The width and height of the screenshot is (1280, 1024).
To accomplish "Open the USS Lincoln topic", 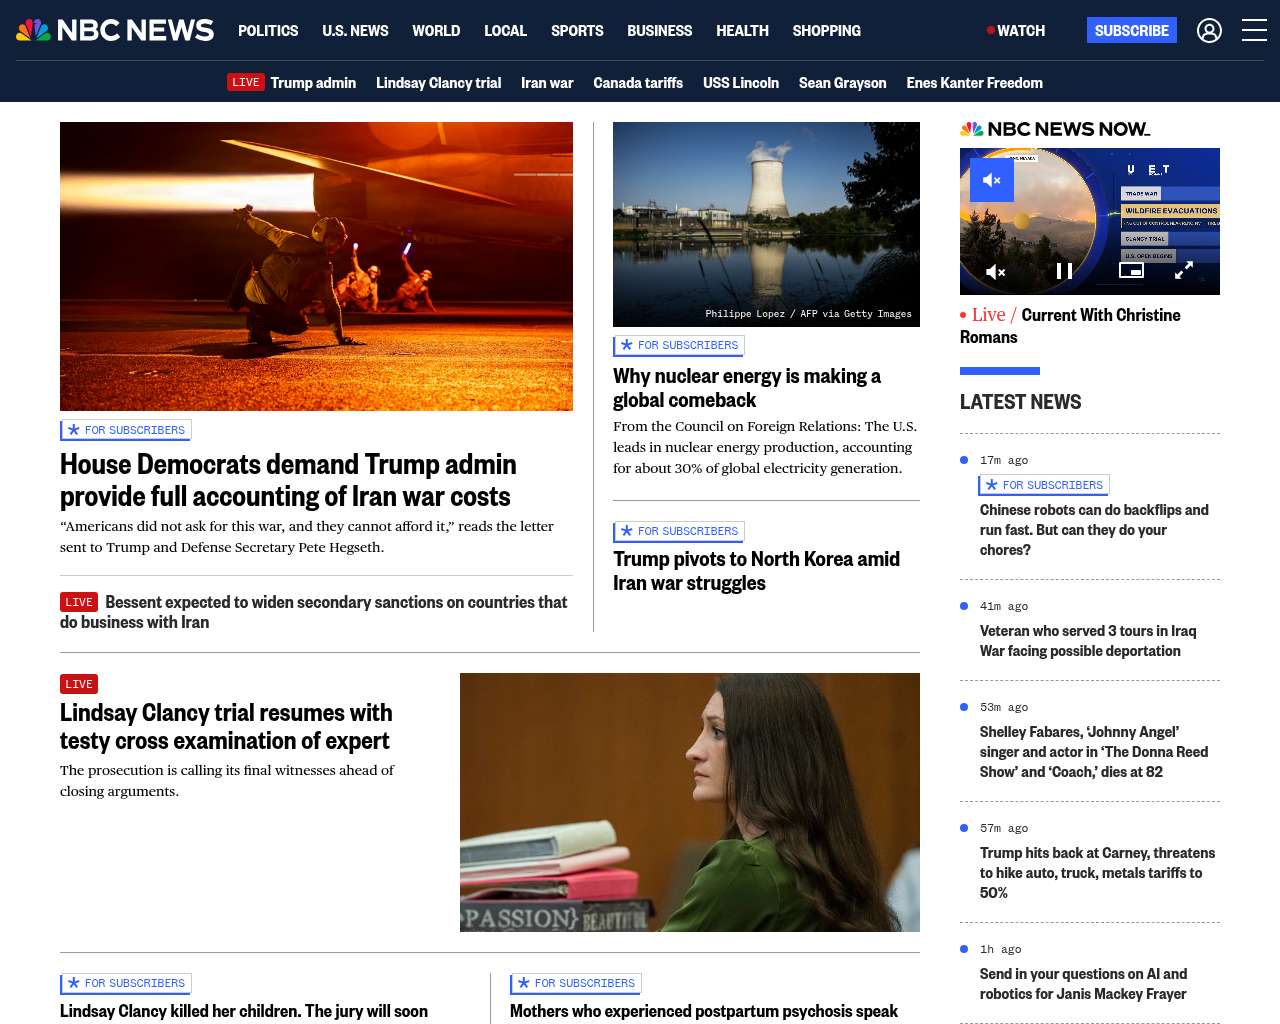I will tap(741, 83).
